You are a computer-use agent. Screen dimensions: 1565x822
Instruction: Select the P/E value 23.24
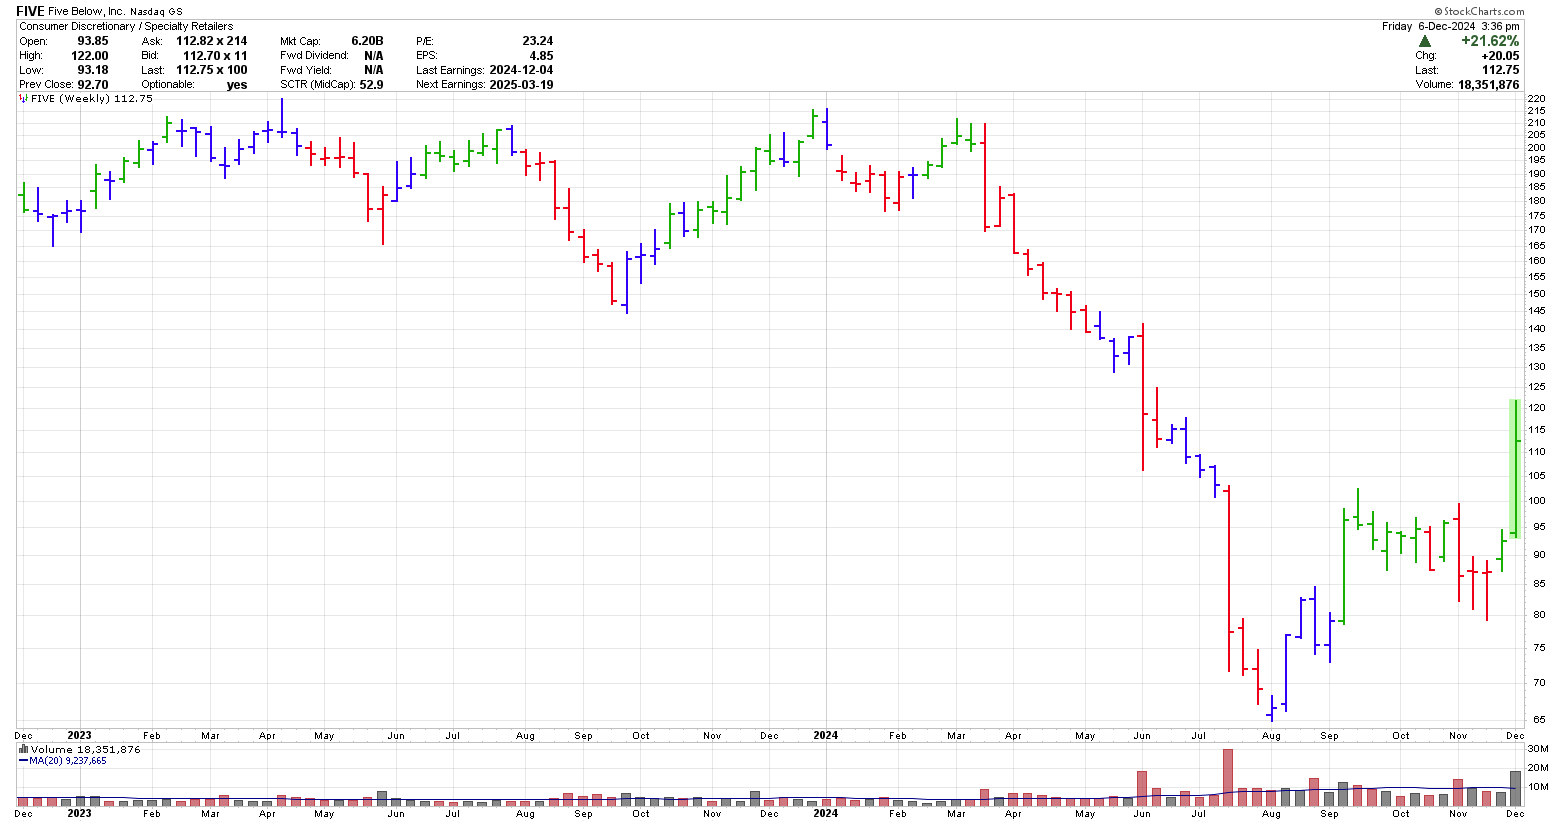(x=538, y=41)
